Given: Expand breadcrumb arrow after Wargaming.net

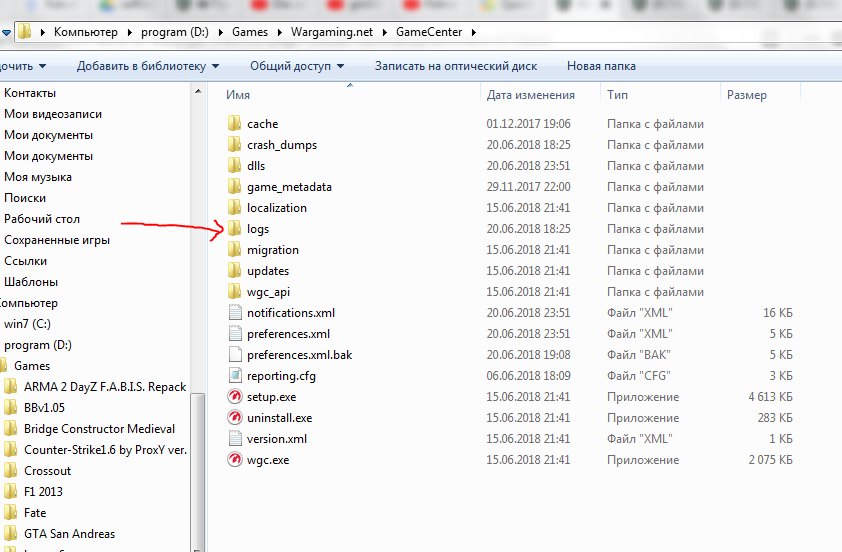Looking at the screenshot, I should pos(386,32).
